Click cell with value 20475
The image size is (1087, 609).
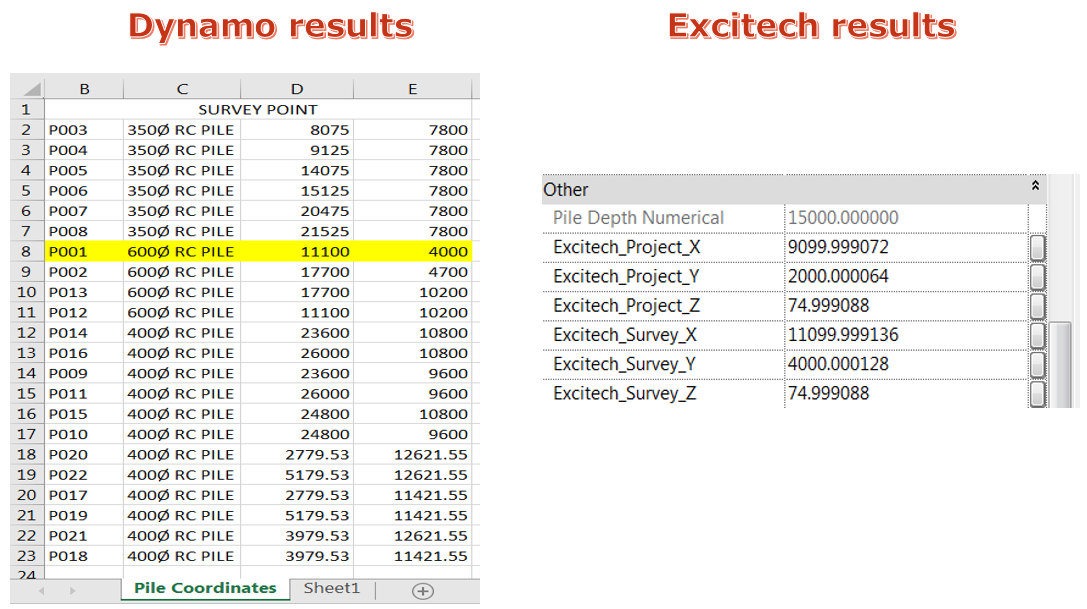pyautogui.click(x=297, y=211)
